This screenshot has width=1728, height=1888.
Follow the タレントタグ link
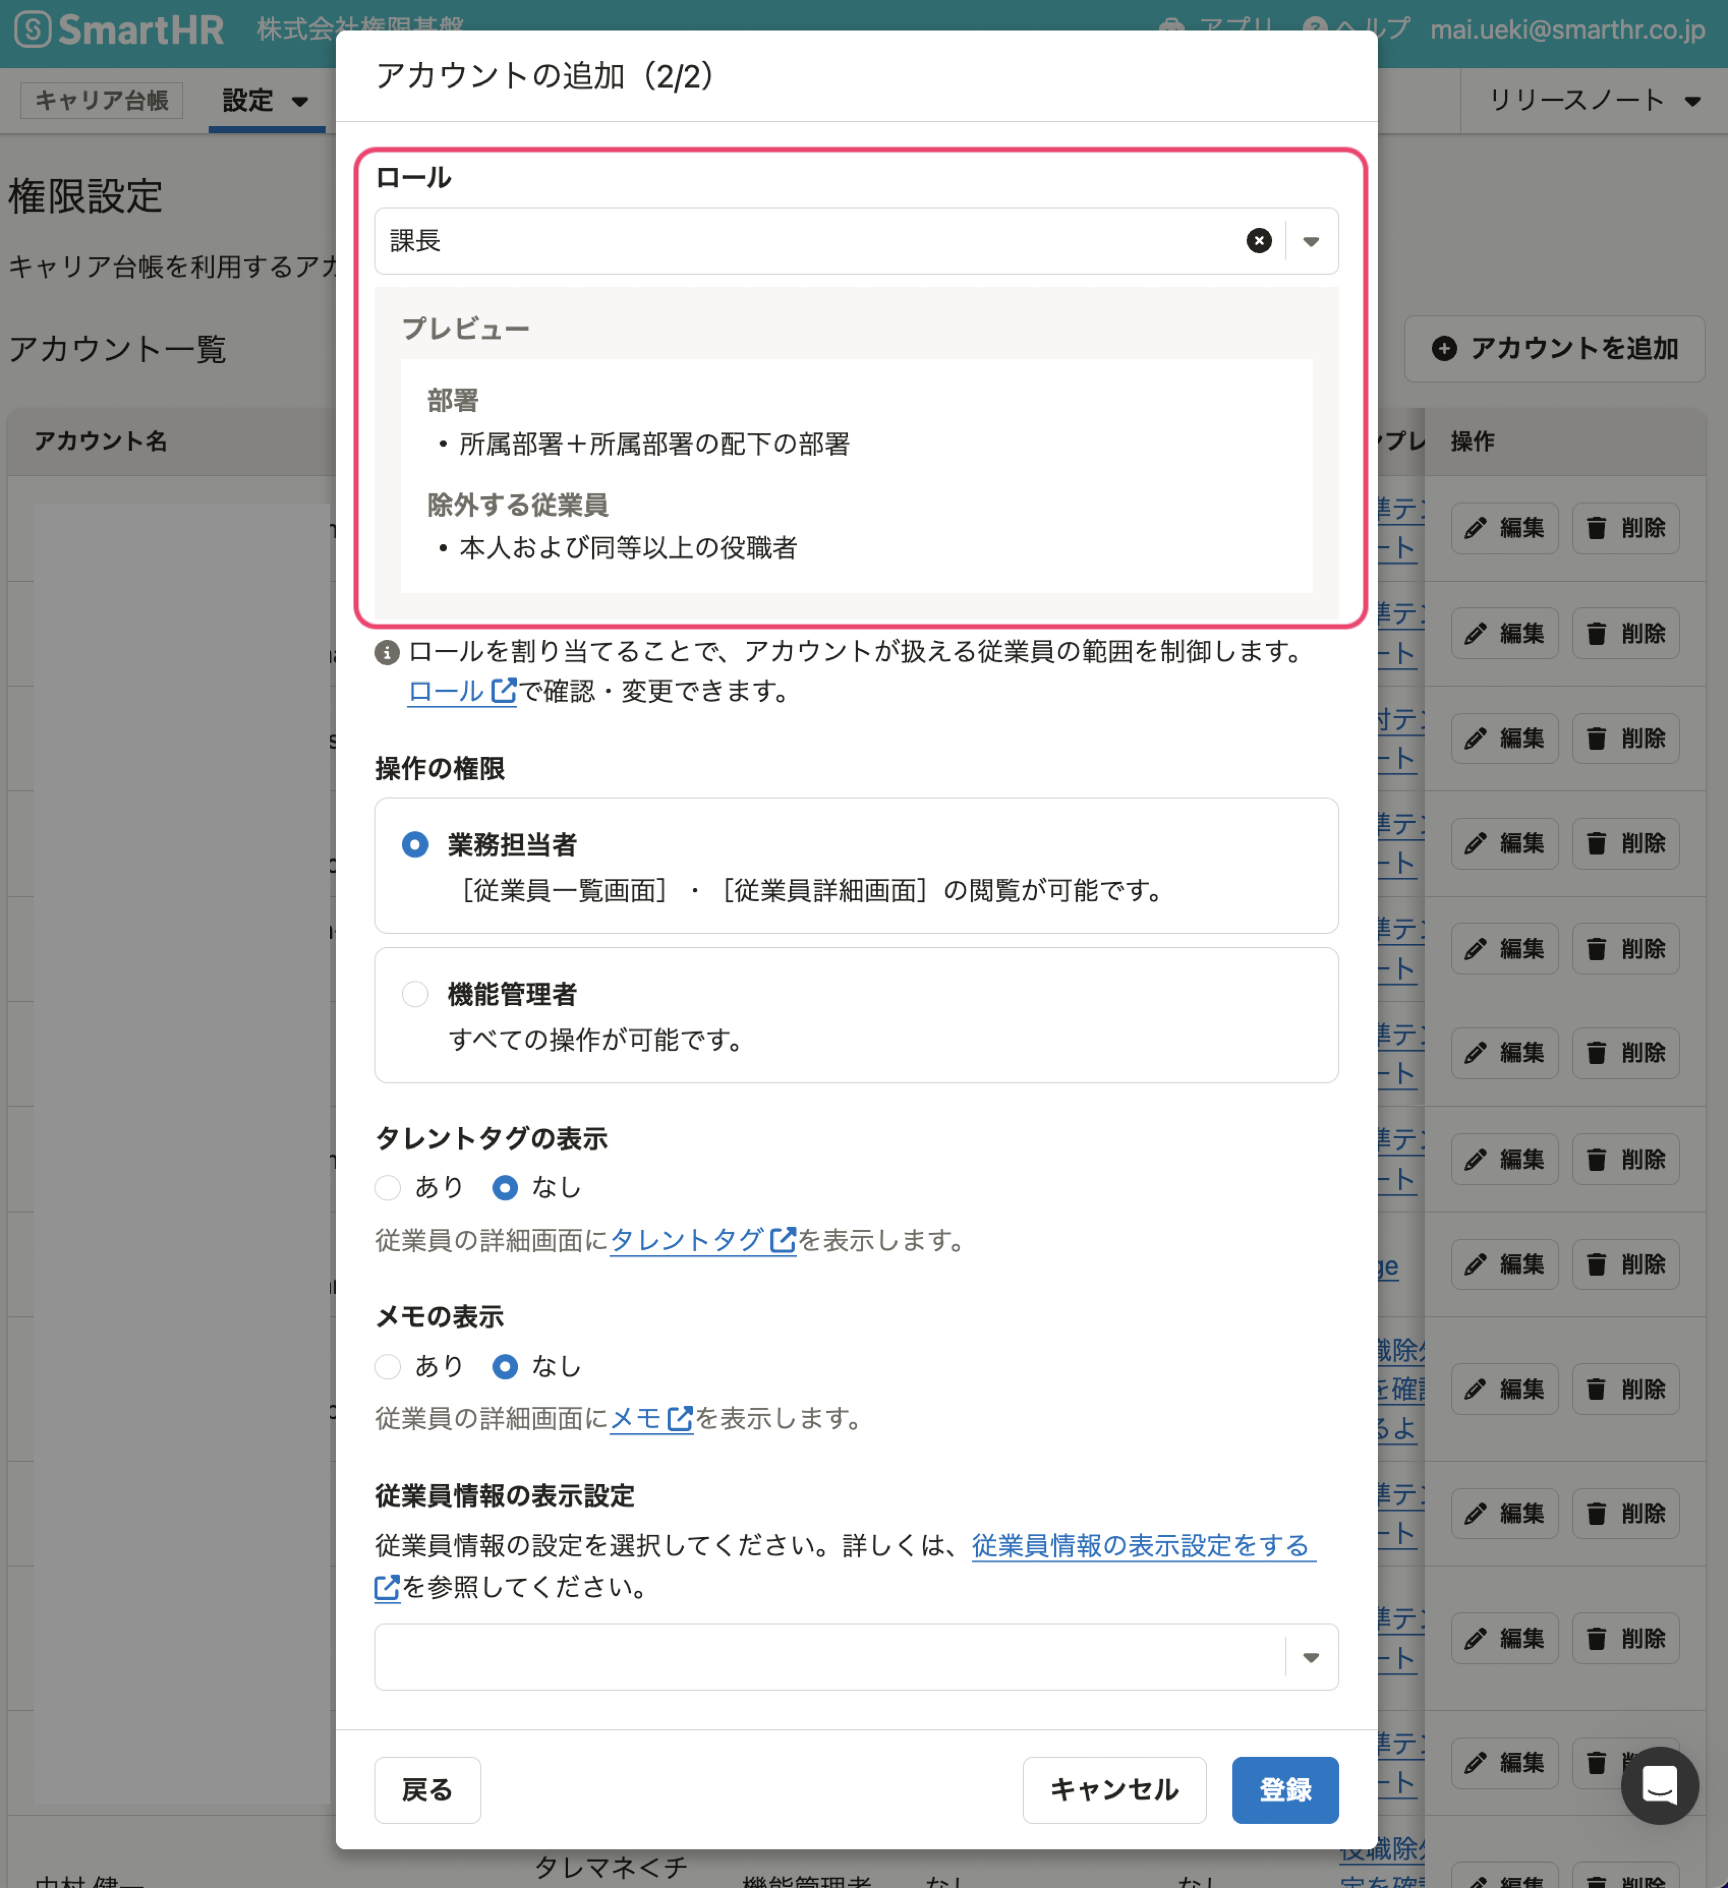click(692, 1240)
